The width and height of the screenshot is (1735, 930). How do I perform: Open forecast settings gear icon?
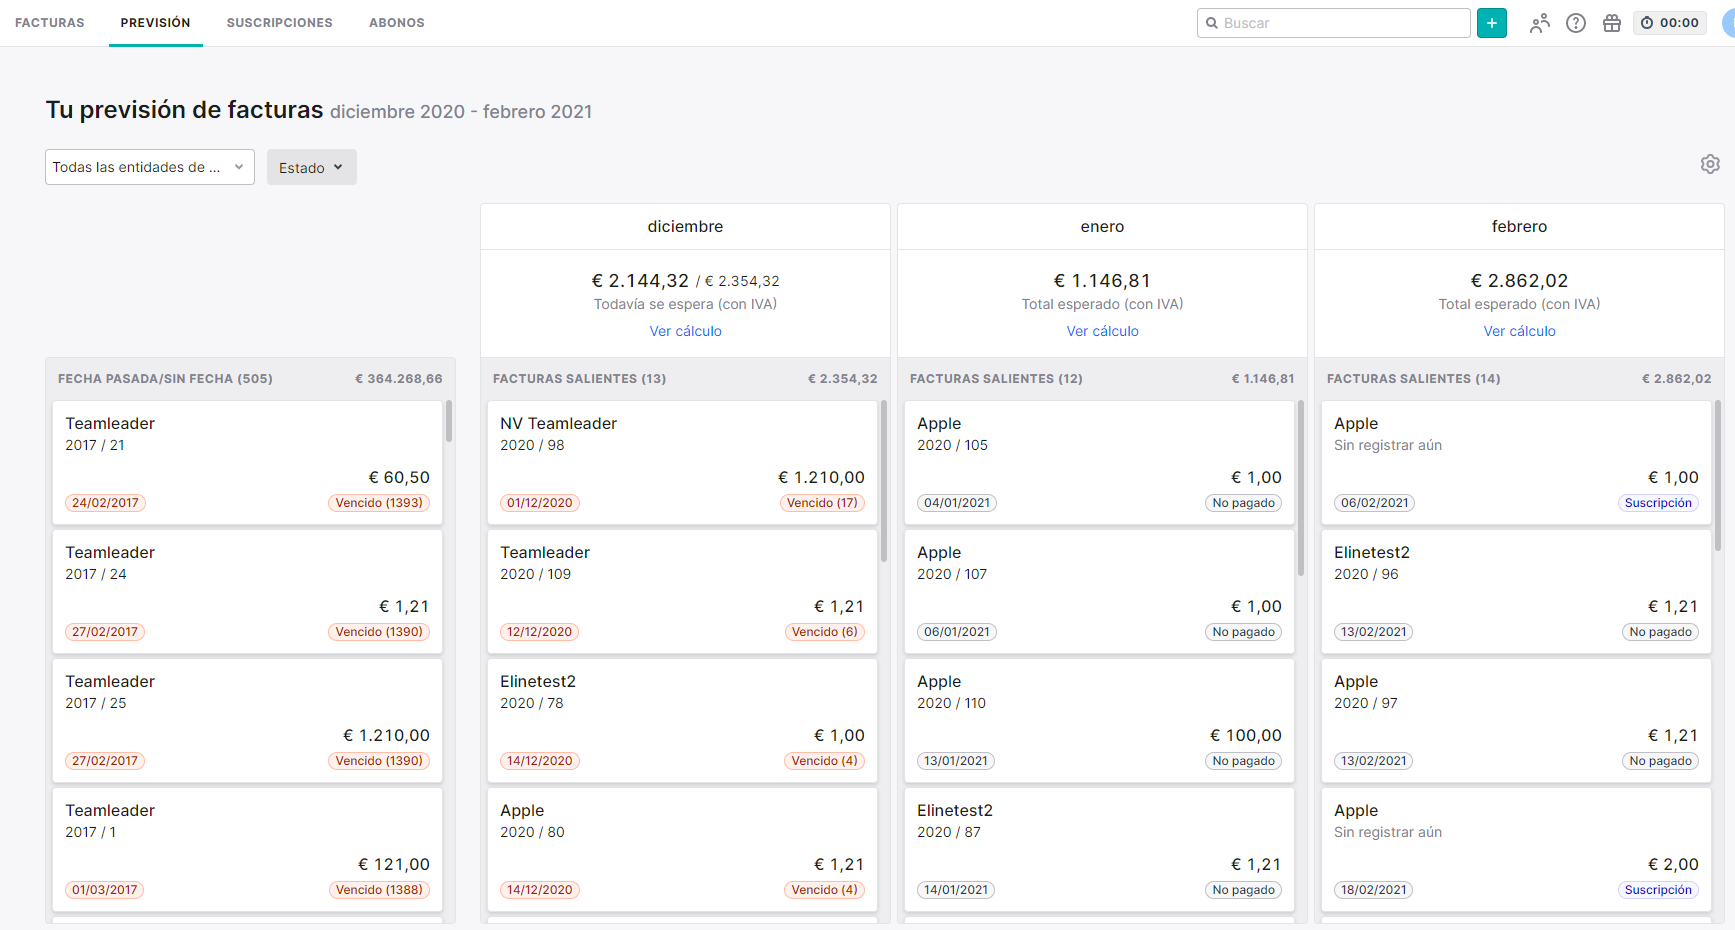point(1710,164)
